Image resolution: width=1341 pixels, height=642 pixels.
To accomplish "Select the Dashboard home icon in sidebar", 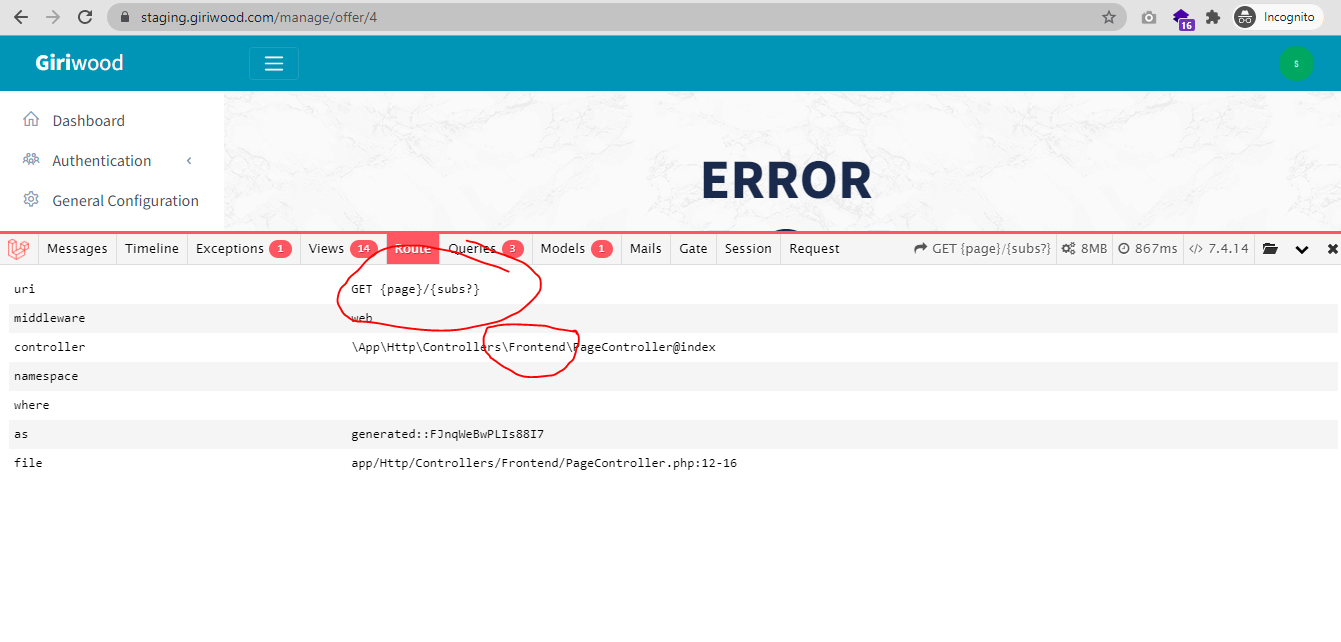I will [30, 119].
